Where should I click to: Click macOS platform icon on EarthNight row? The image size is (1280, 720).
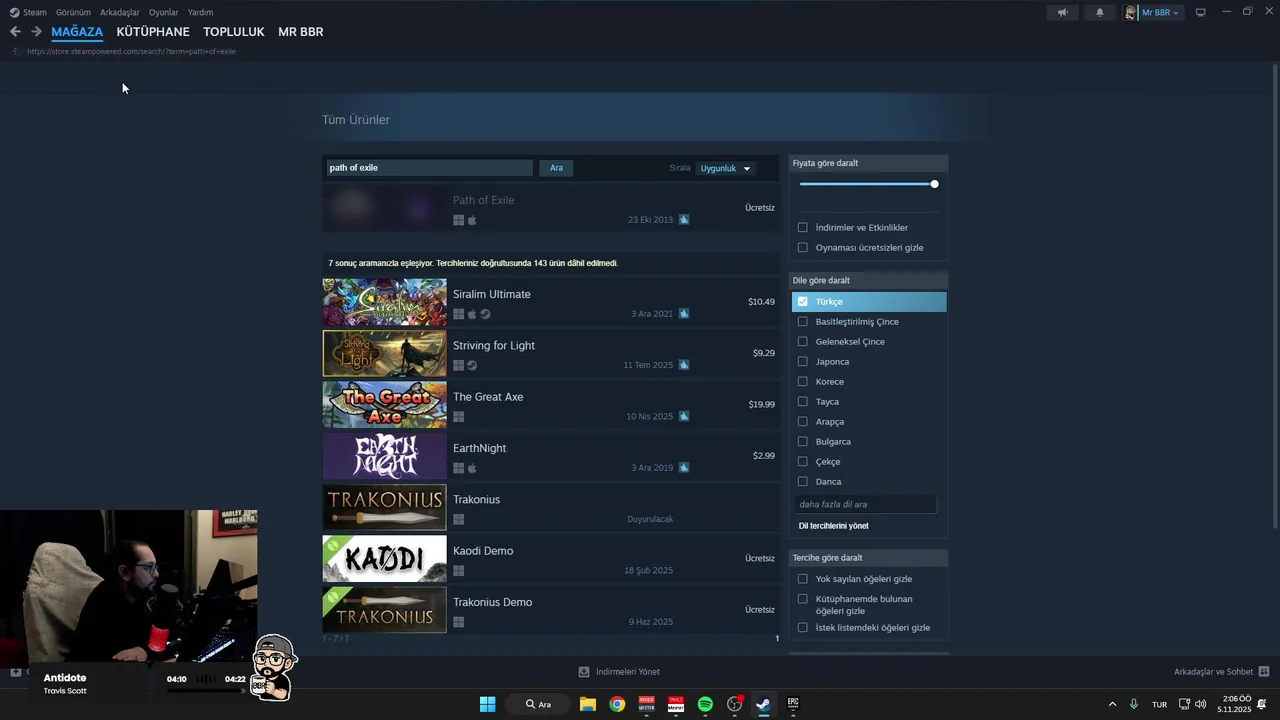pyautogui.click(x=472, y=468)
